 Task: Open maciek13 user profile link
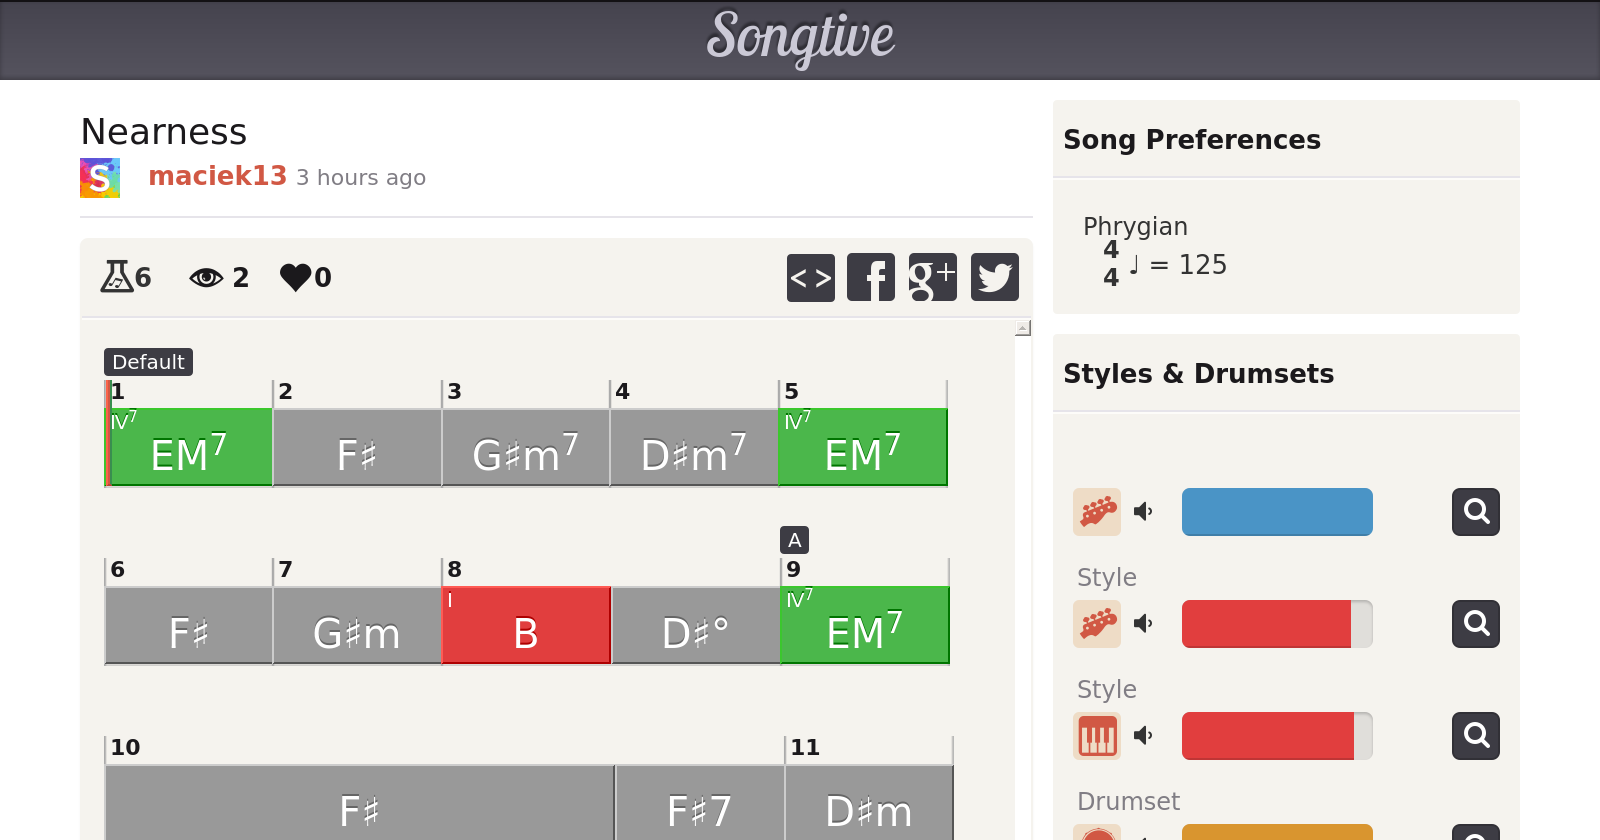217,176
